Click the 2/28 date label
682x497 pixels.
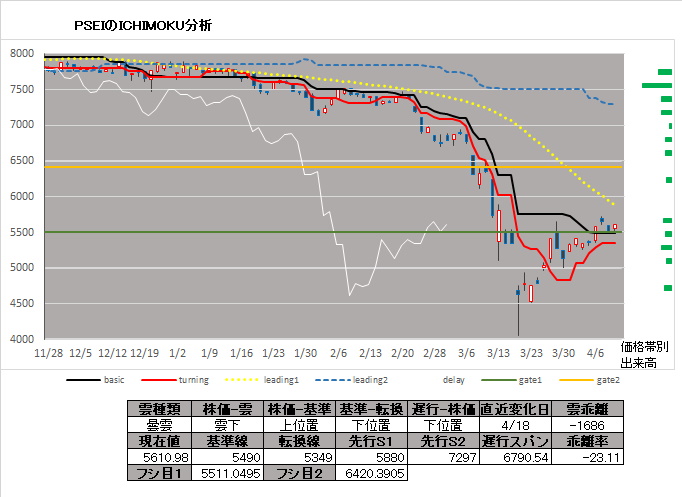click(435, 353)
